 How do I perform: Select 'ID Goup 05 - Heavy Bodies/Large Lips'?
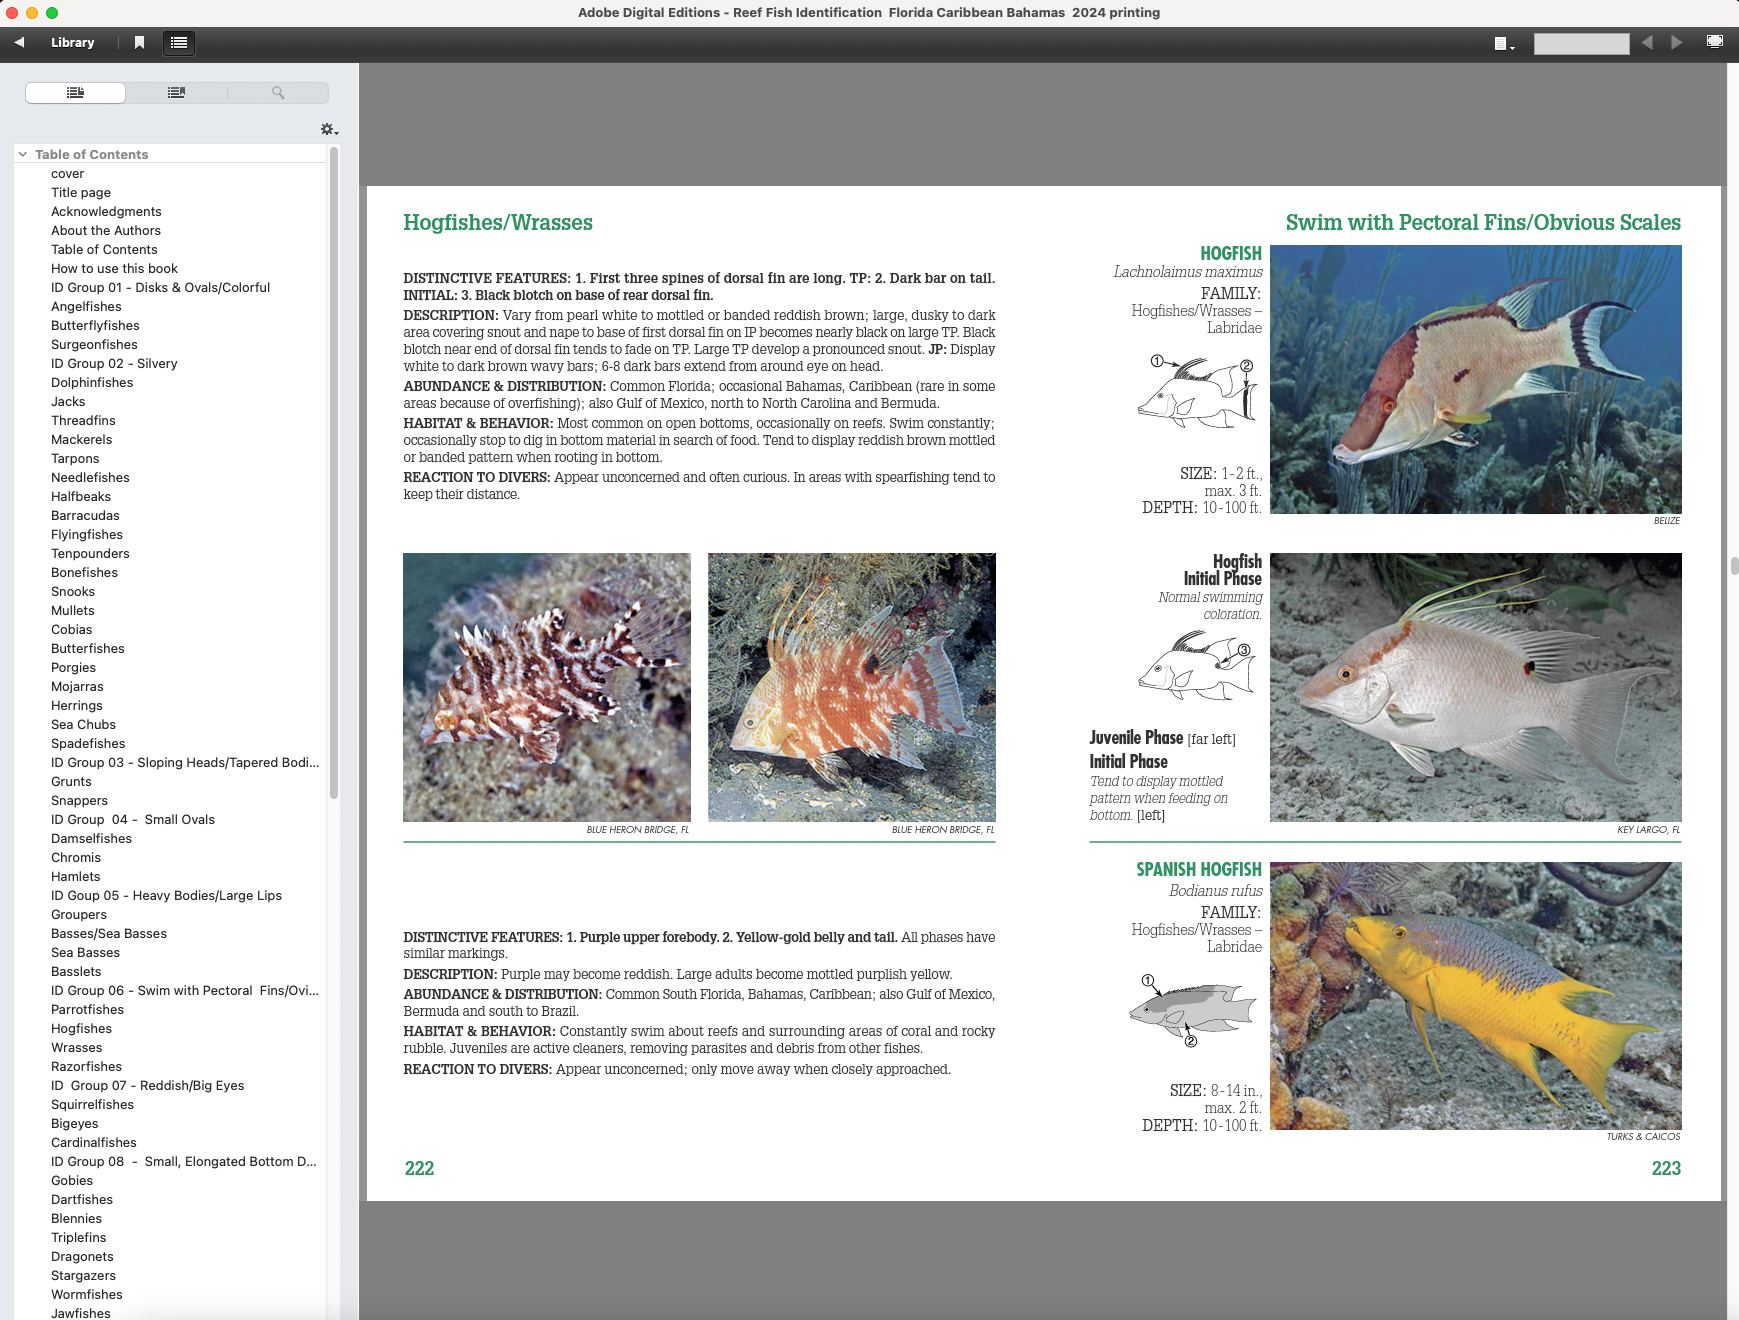click(x=166, y=895)
